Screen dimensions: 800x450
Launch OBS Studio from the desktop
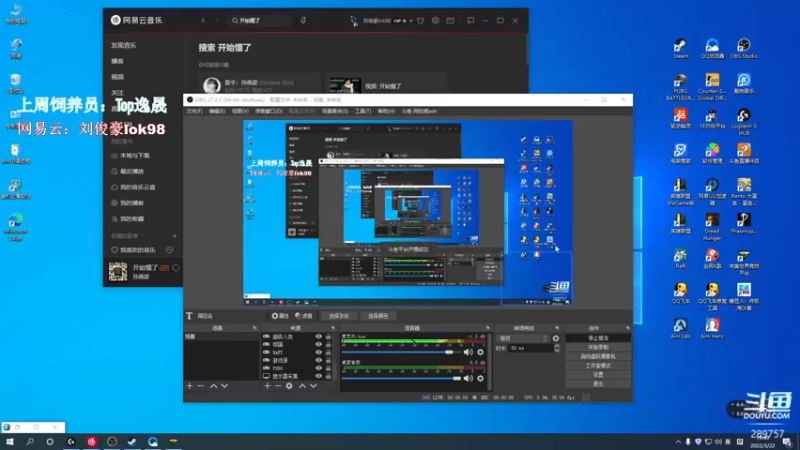743,48
